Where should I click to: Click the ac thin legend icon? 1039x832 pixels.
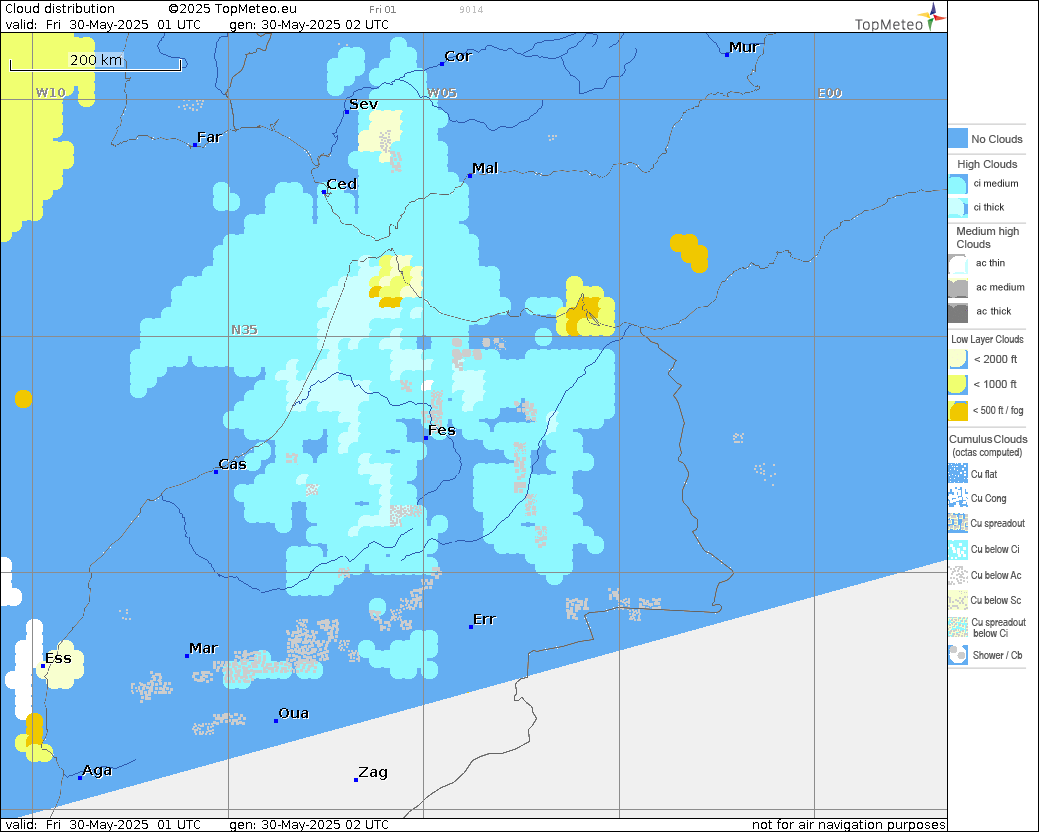(957, 263)
